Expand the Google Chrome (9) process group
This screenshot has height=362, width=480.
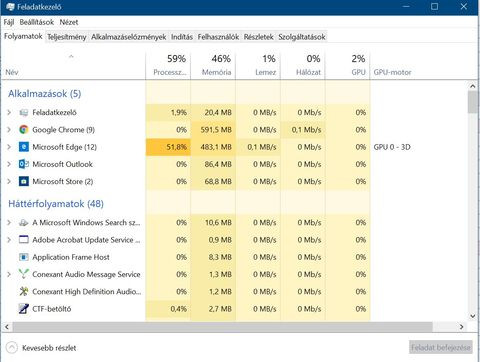click(x=9, y=130)
